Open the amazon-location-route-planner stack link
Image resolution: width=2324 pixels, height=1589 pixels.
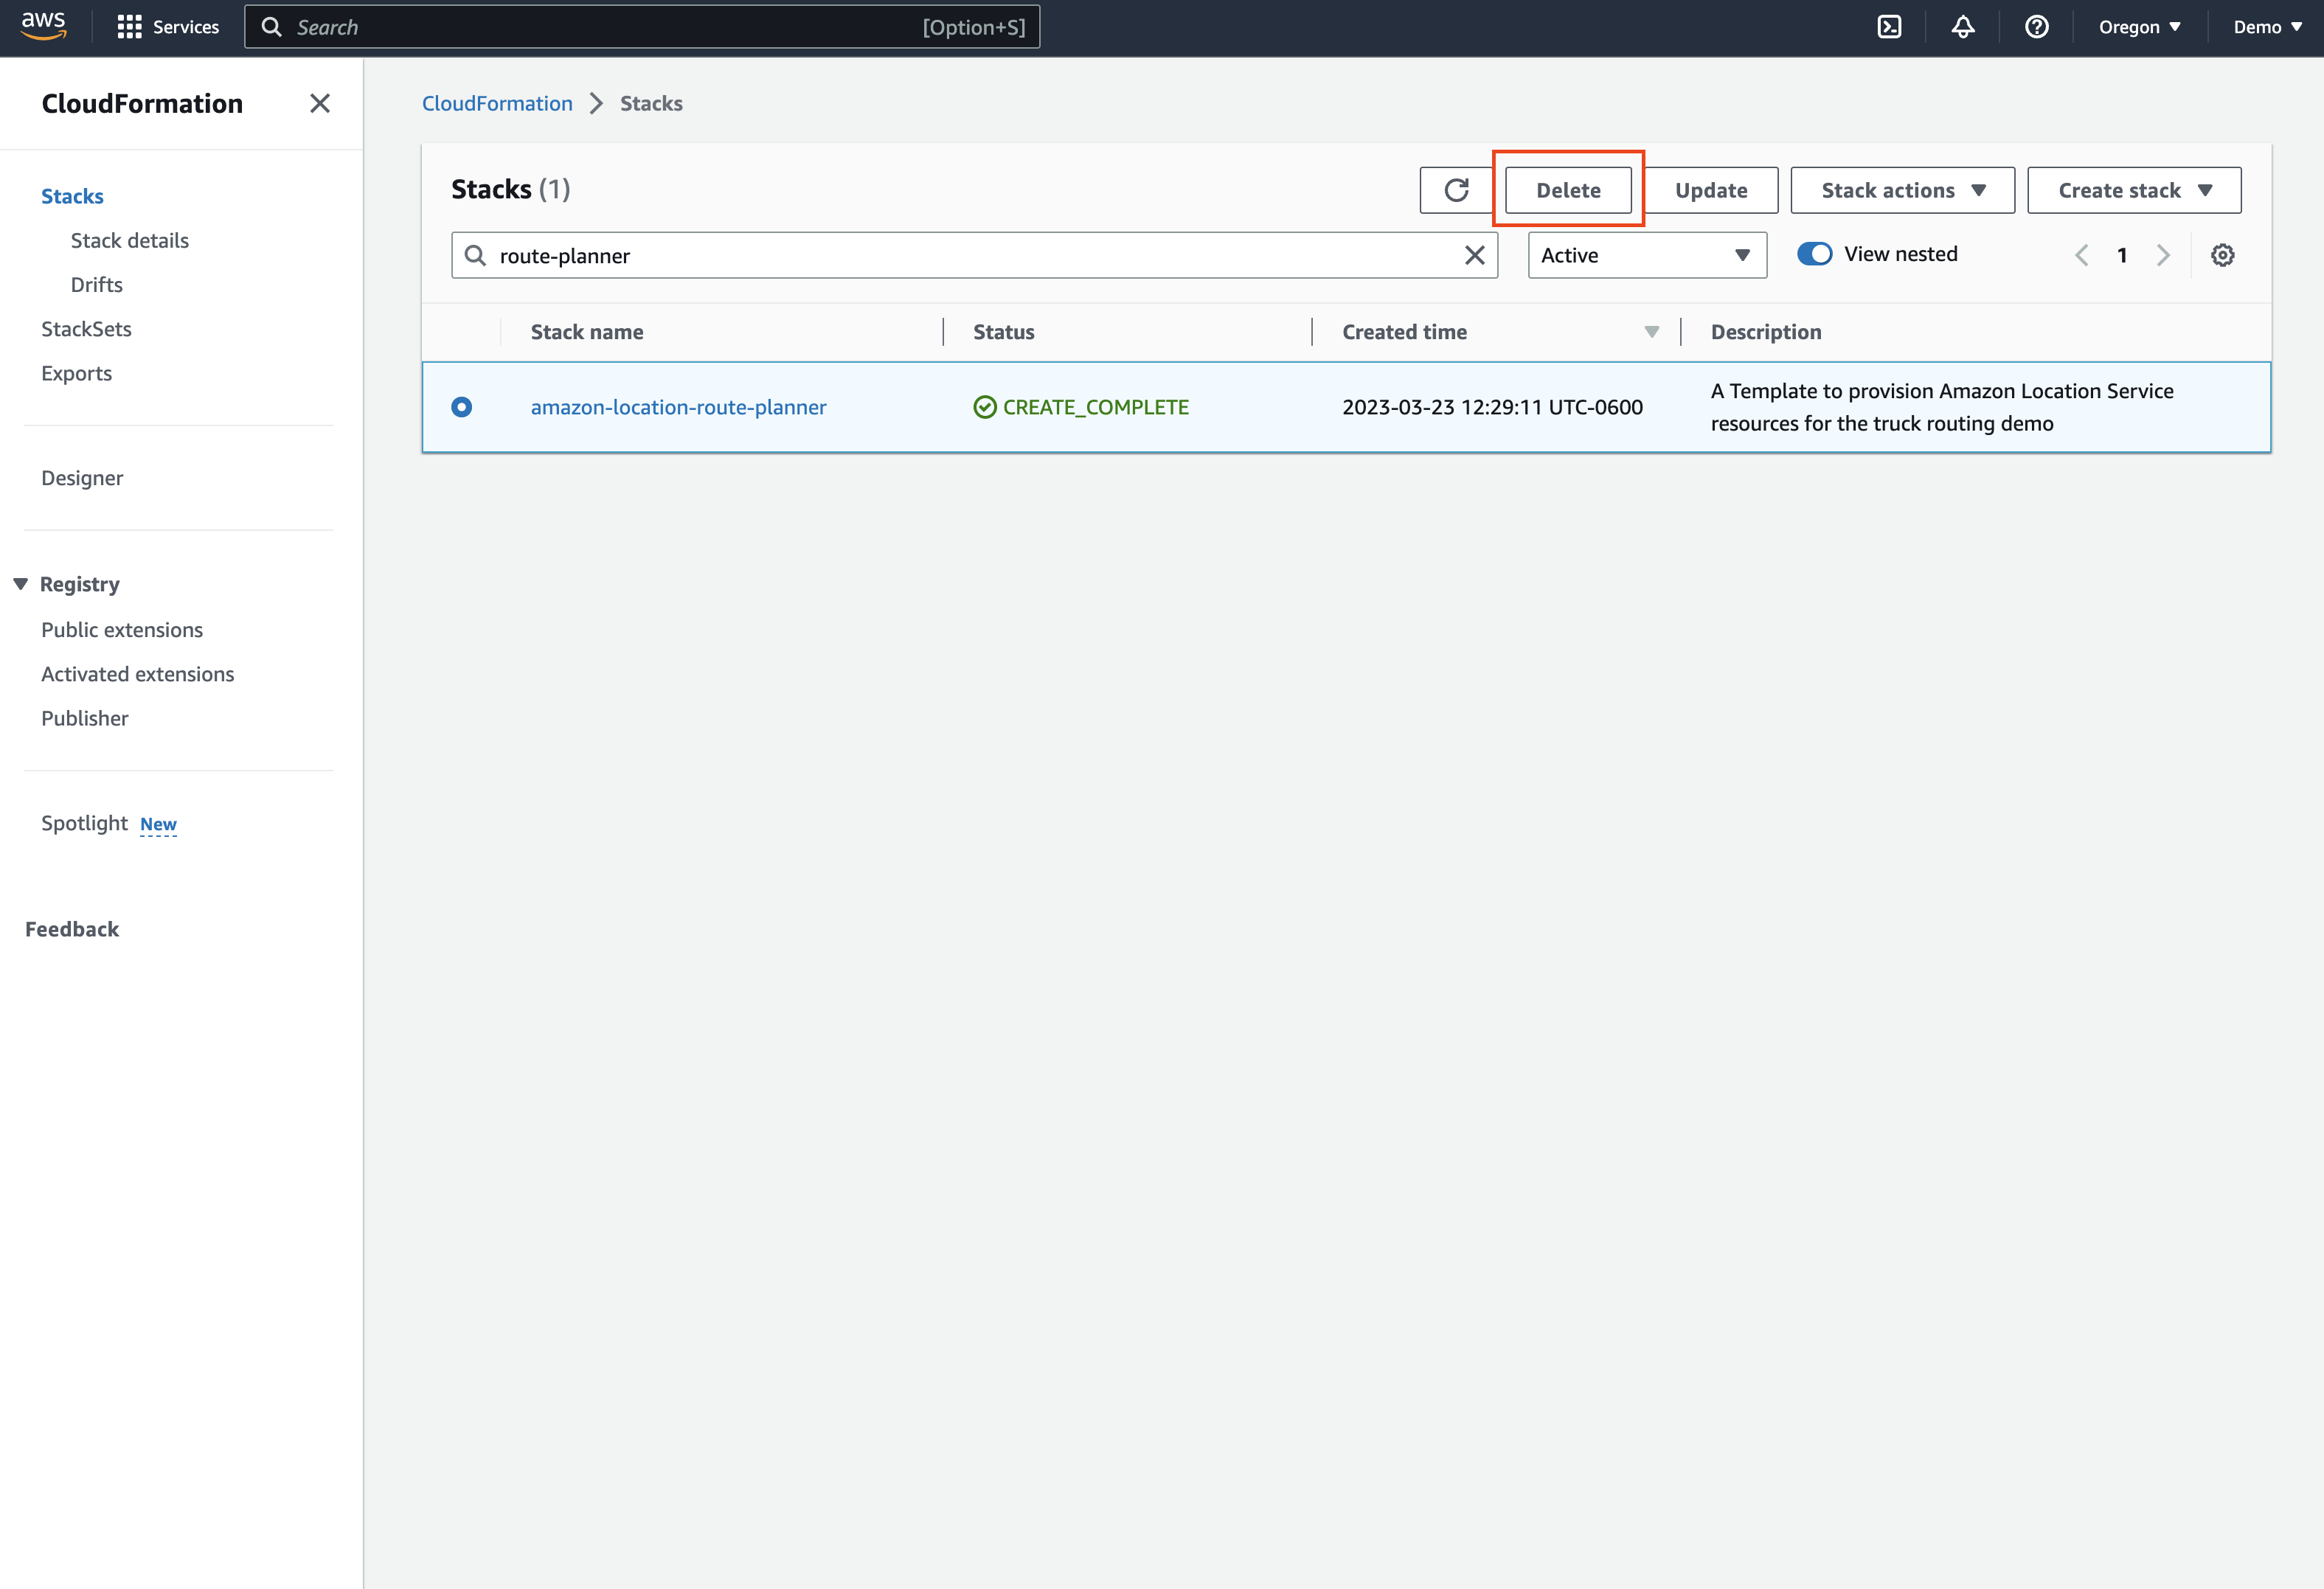(679, 407)
